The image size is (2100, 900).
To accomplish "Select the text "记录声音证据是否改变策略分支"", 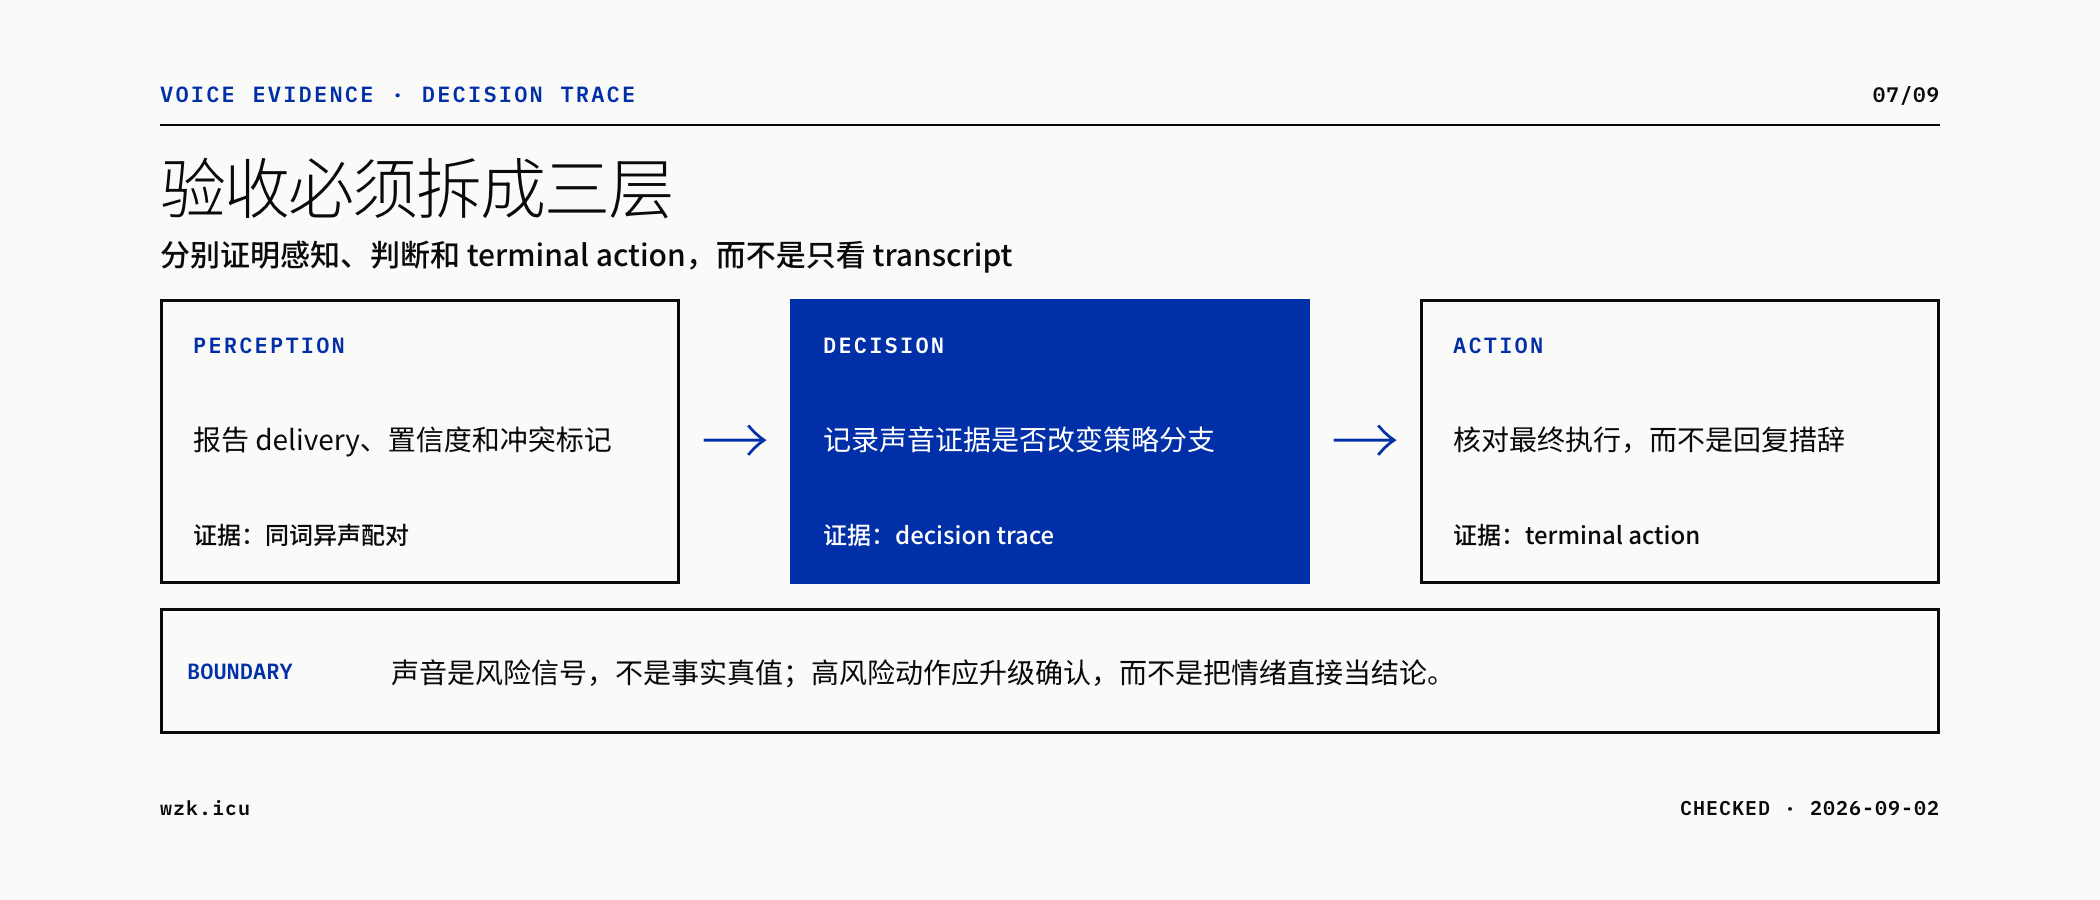I will pyautogui.click(x=1019, y=440).
